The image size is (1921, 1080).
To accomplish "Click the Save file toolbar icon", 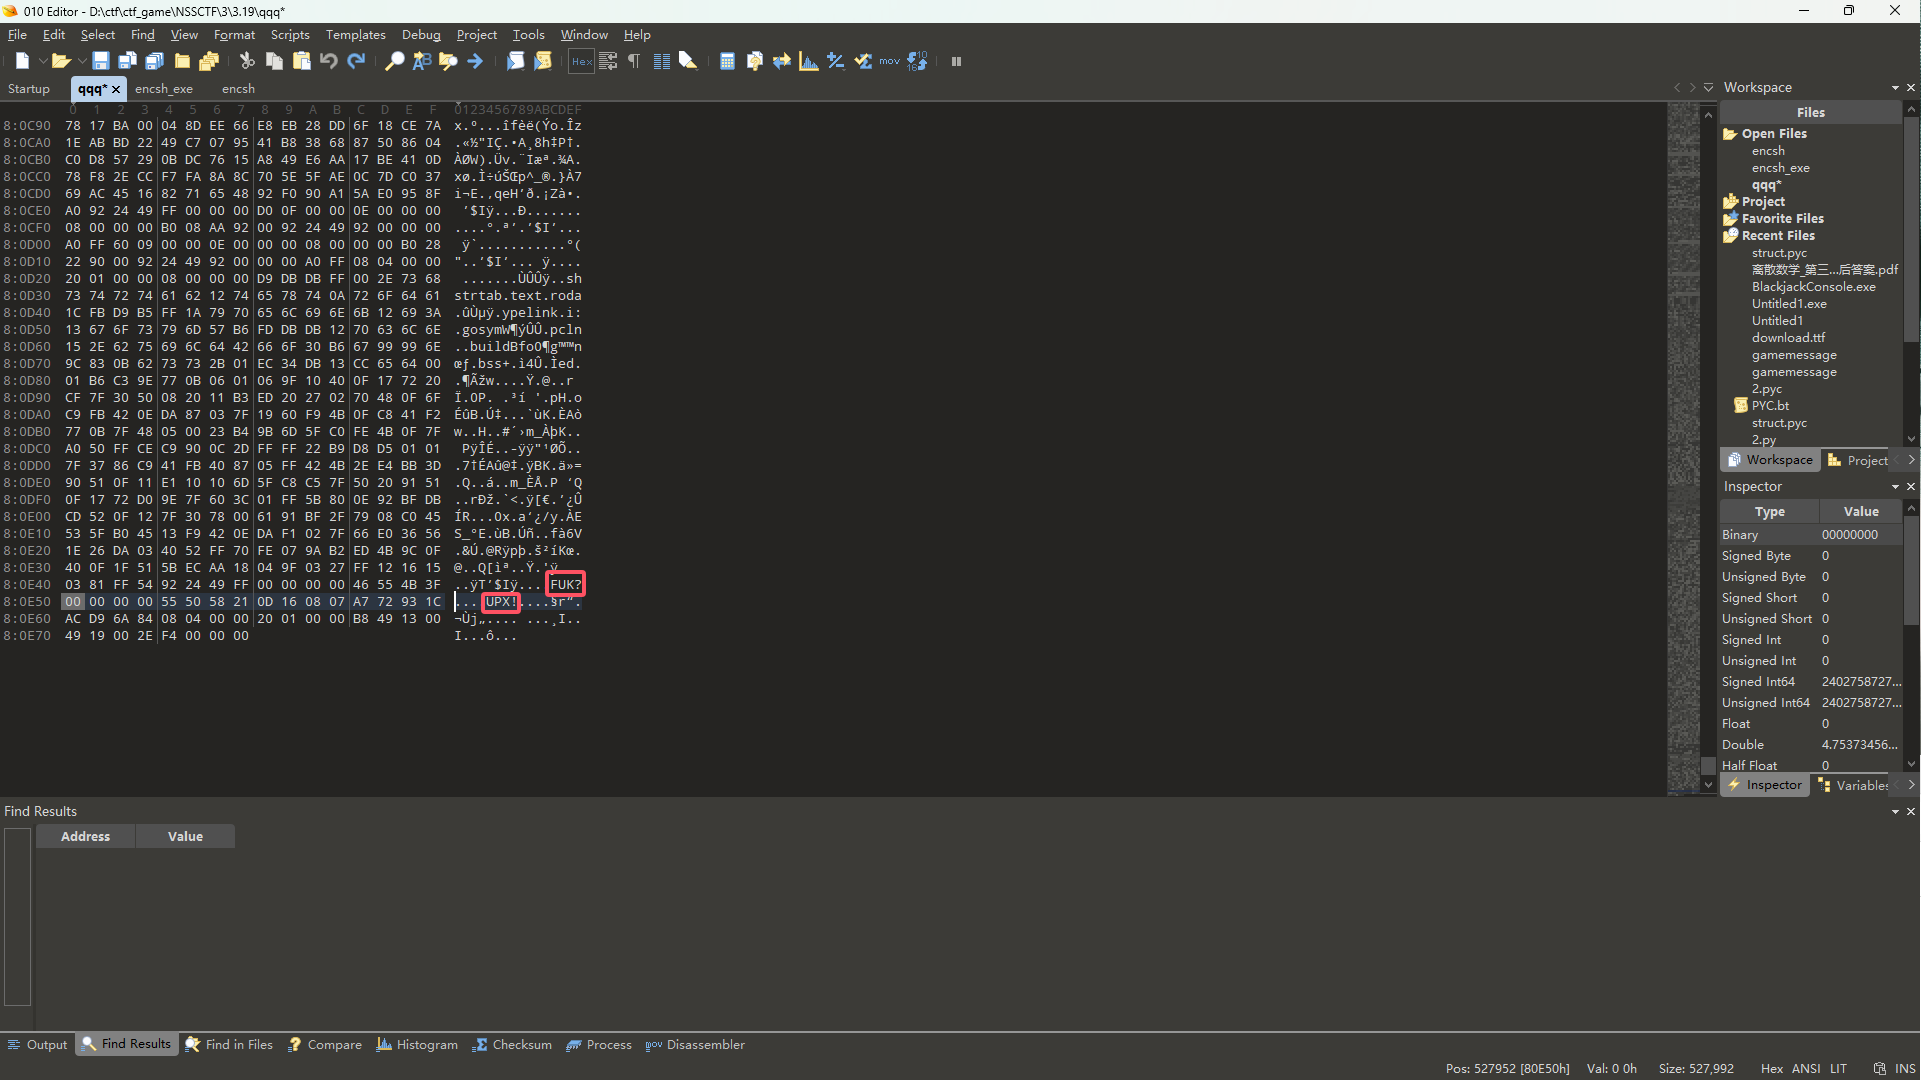I will coord(100,61).
